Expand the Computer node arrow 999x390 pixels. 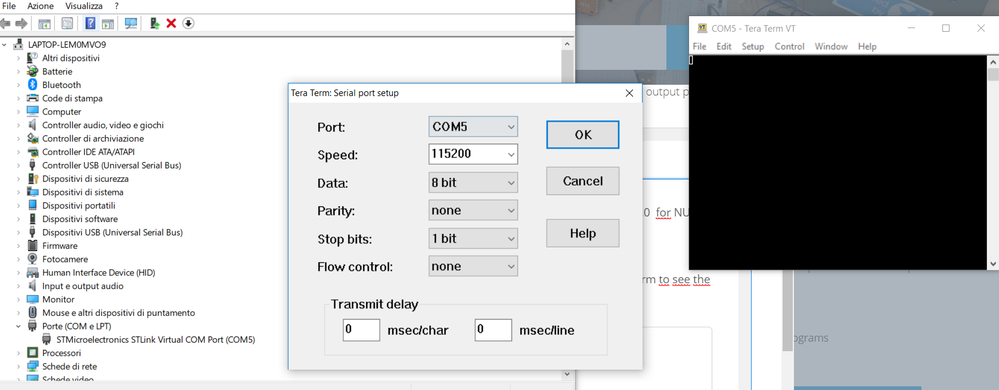tap(18, 112)
